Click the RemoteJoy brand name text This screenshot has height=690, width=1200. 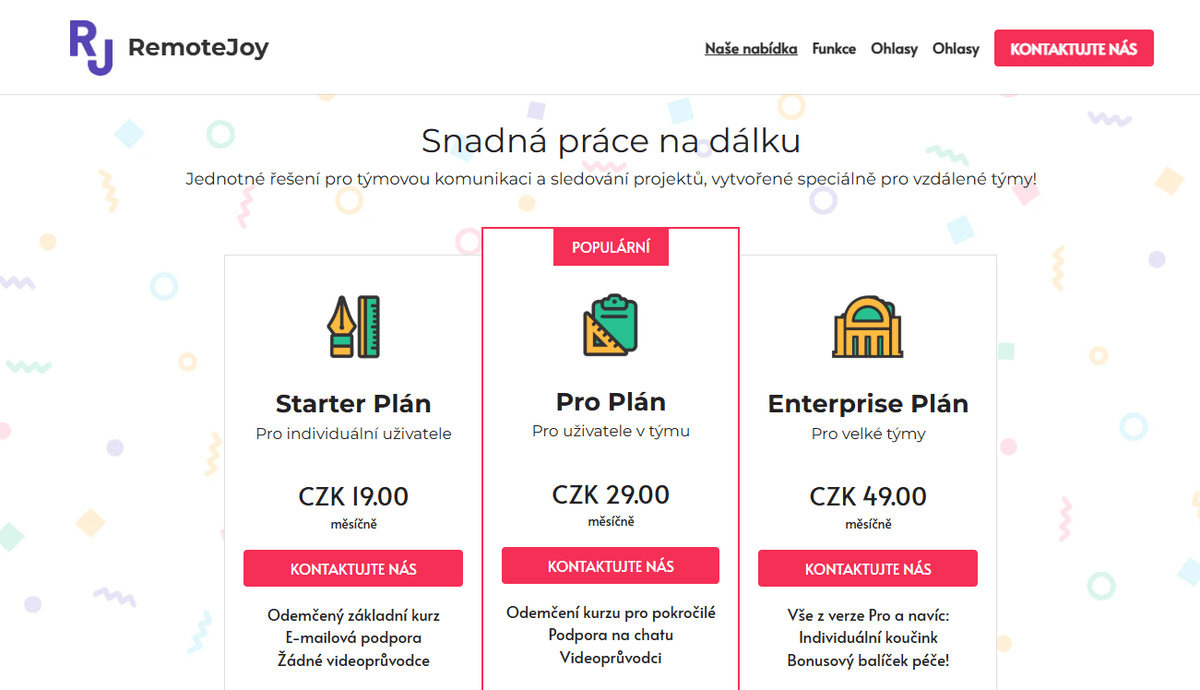pyautogui.click(x=198, y=45)
